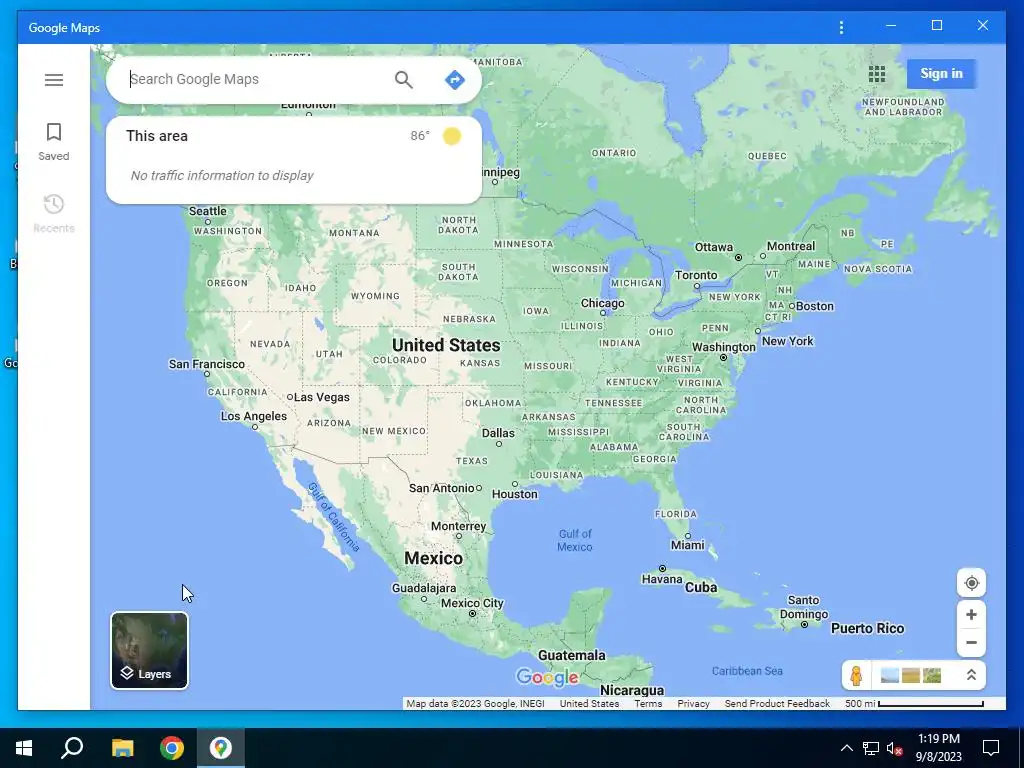The image size is (1024, 768).
Task: Select Dallas on the map
Action: click(498, 433)
